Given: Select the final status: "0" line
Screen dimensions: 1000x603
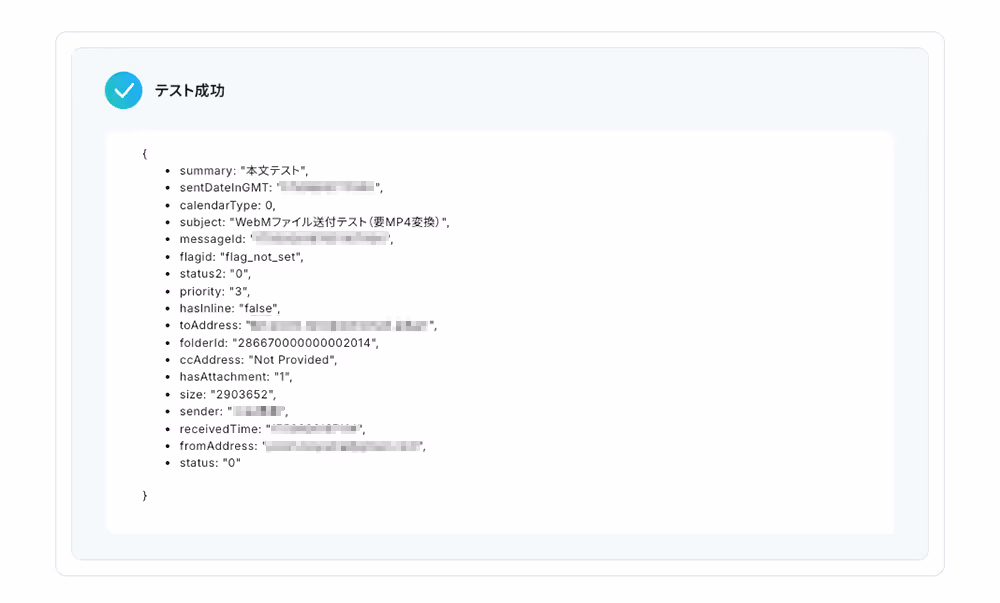Looking at the screenshot, I should pyautogui.click(x=210, y=463).
